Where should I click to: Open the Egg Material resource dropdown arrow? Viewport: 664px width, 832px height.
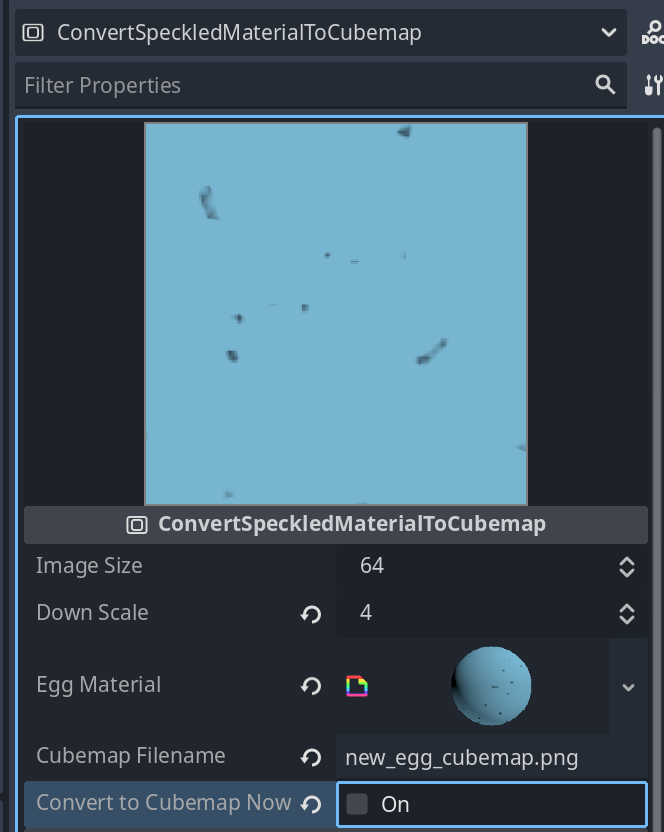628,687
